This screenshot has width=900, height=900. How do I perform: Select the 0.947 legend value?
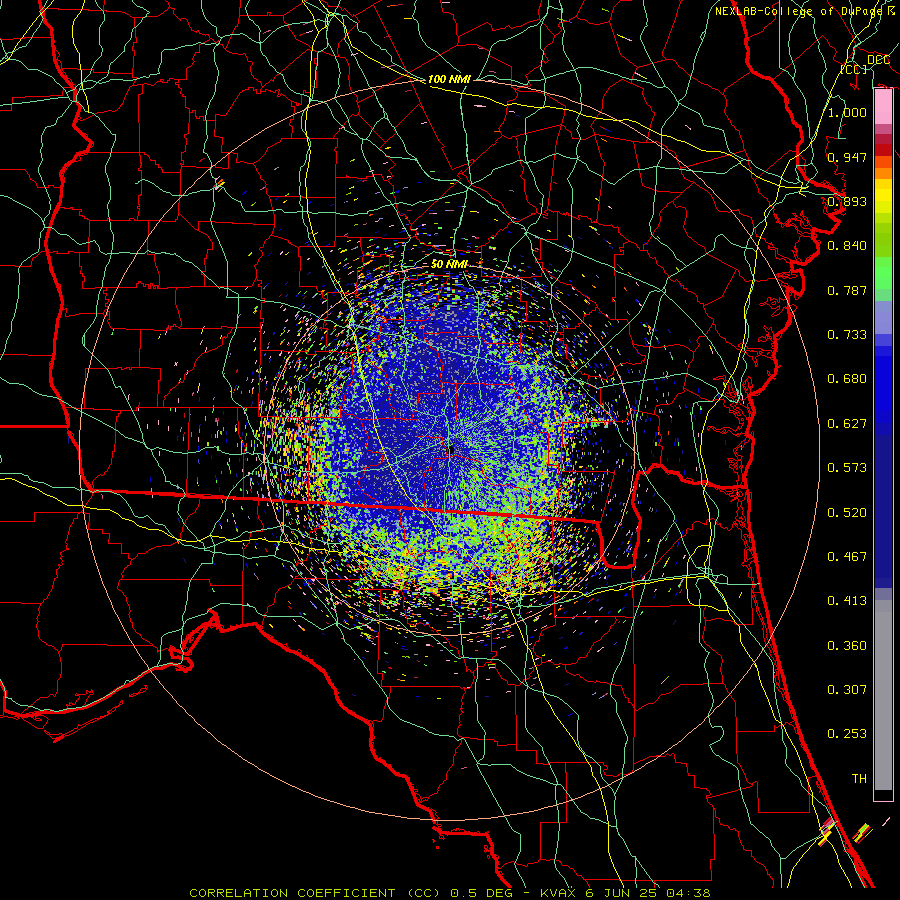pos(847,157)
